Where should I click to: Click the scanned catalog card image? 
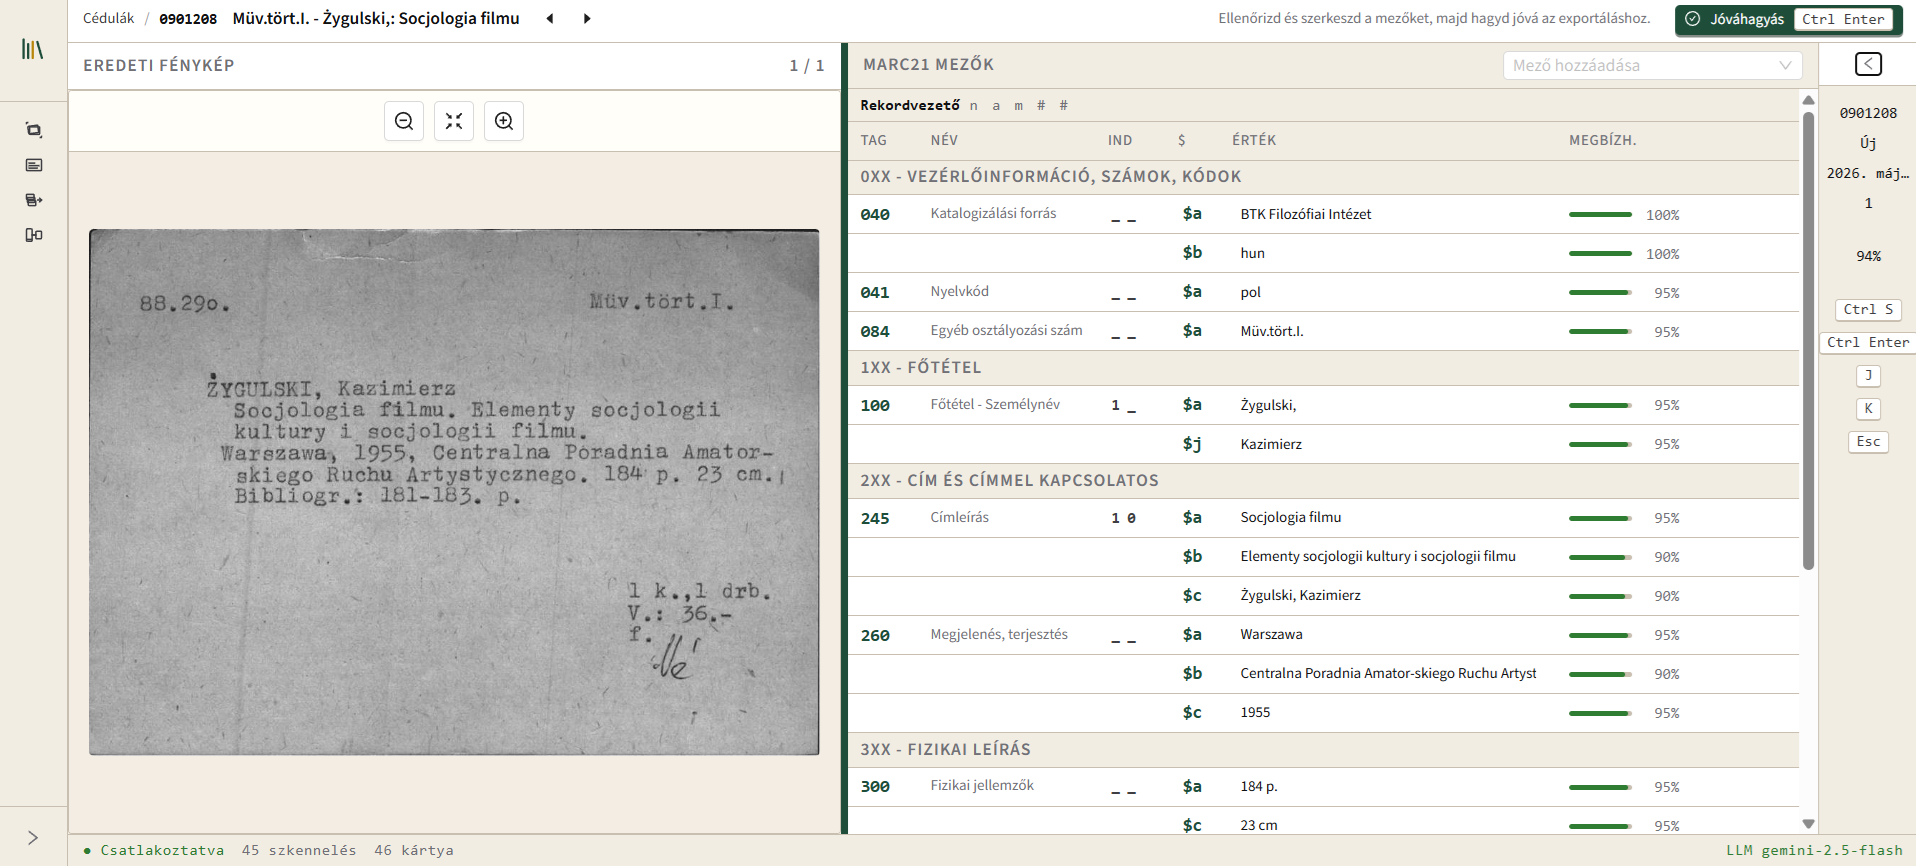click(454, 492)
